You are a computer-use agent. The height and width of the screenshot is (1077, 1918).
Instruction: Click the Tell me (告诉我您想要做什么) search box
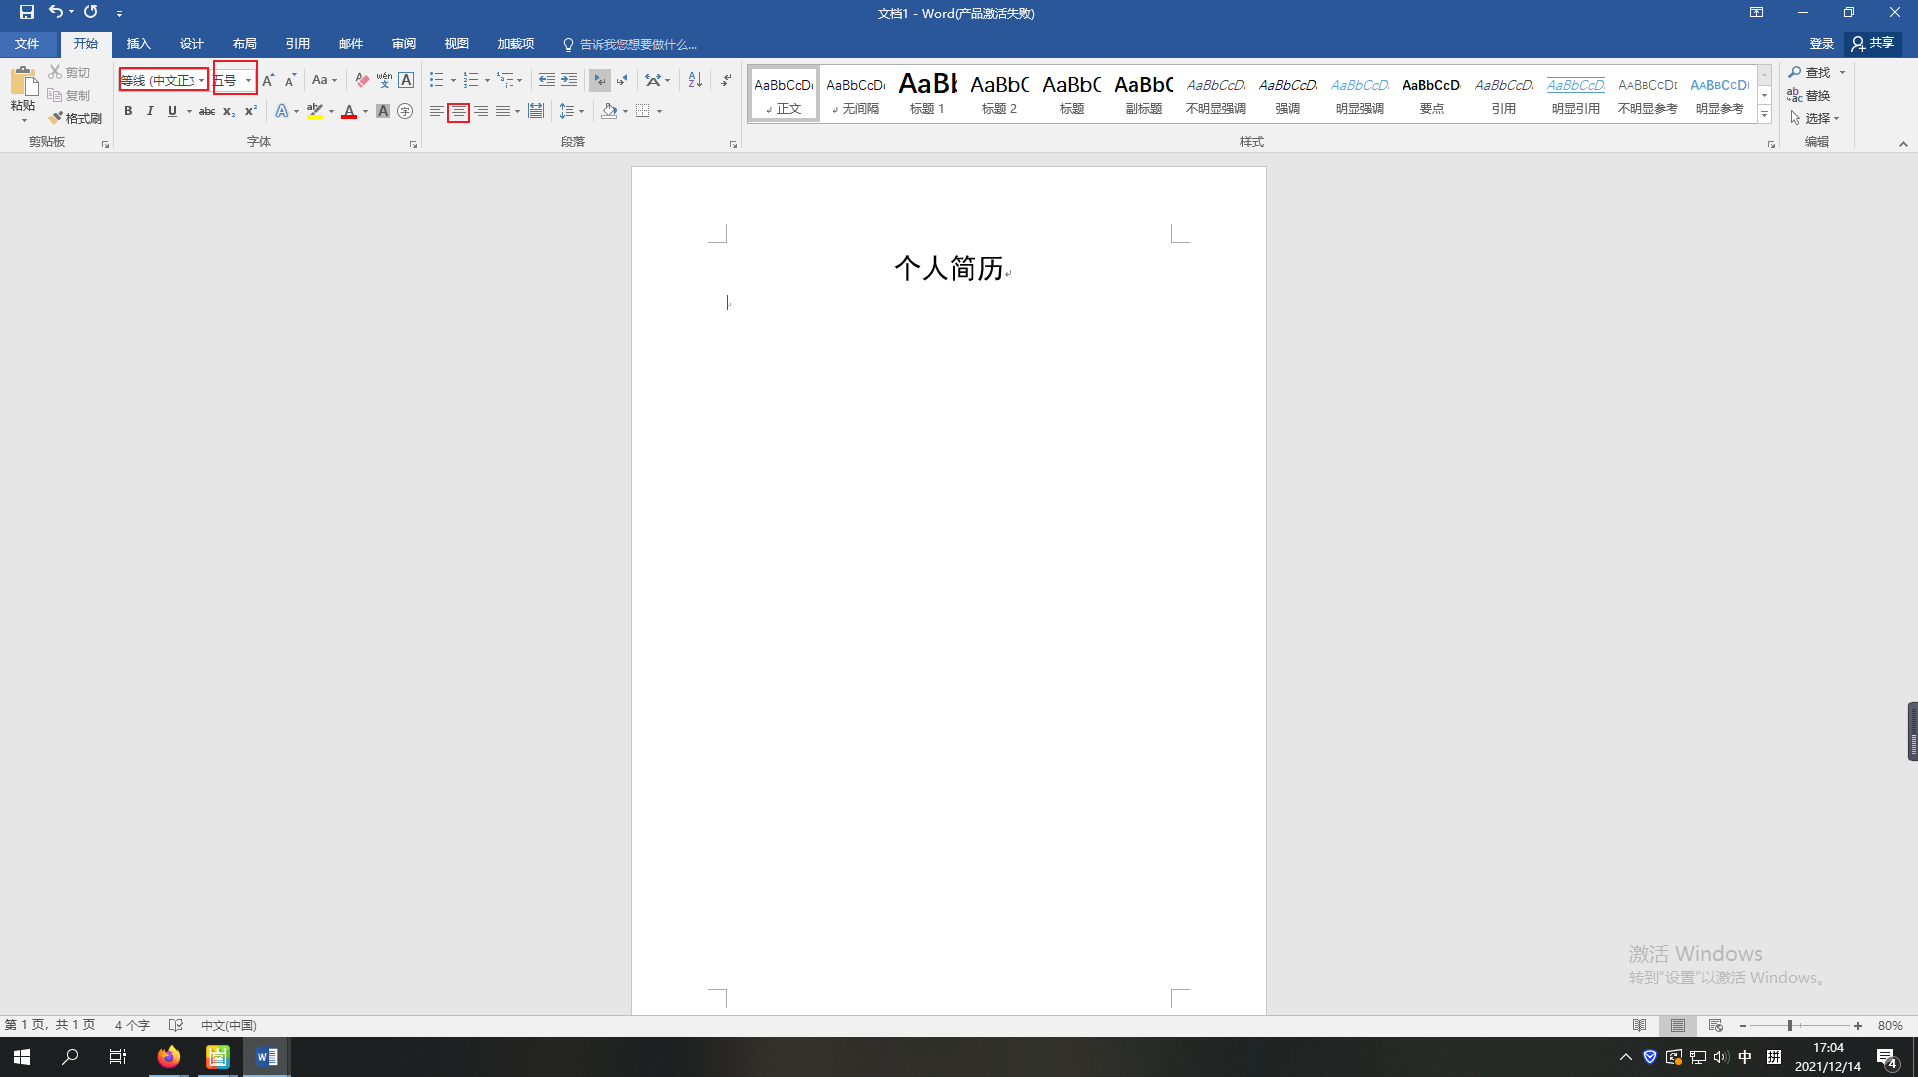(630, 44)
